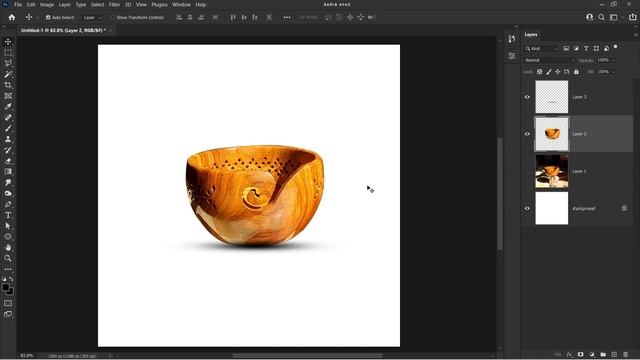The height and width of the screenshot is (360, 640).
Task: Hide Layer 2 with its eye icon
Action: click(x=527, y=134)
